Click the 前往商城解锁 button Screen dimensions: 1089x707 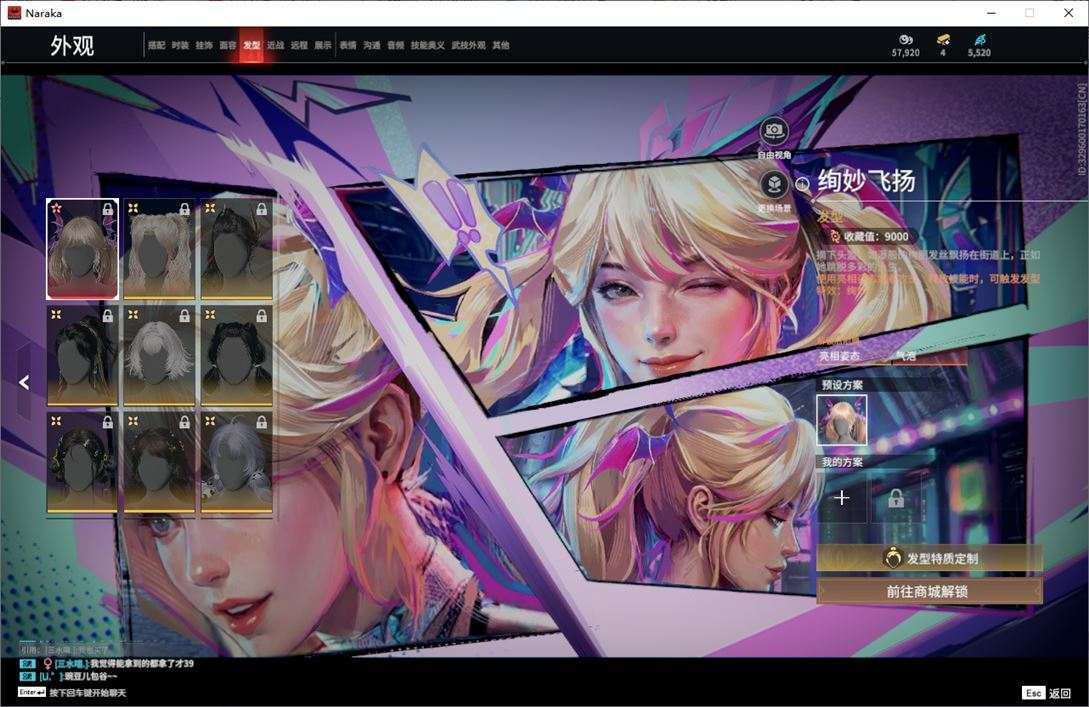[929, 591]
